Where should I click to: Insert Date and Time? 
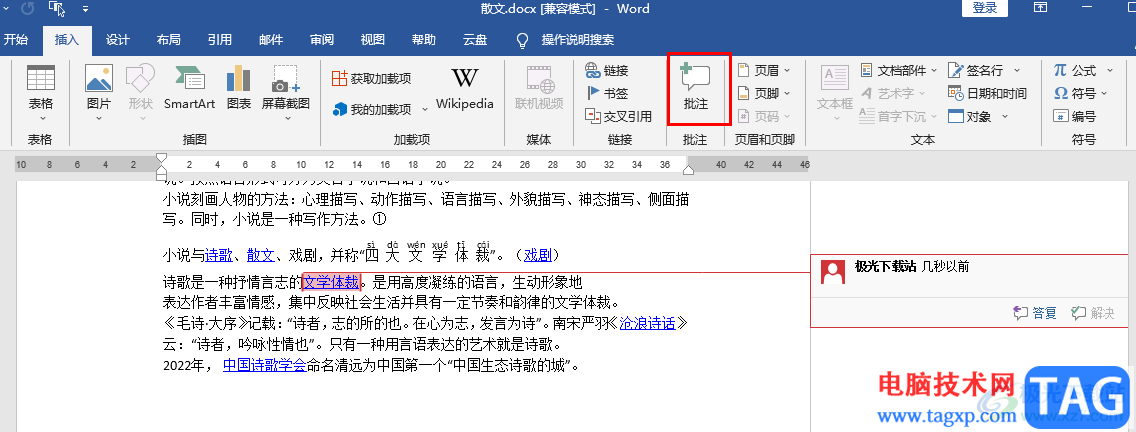(987, 93)
